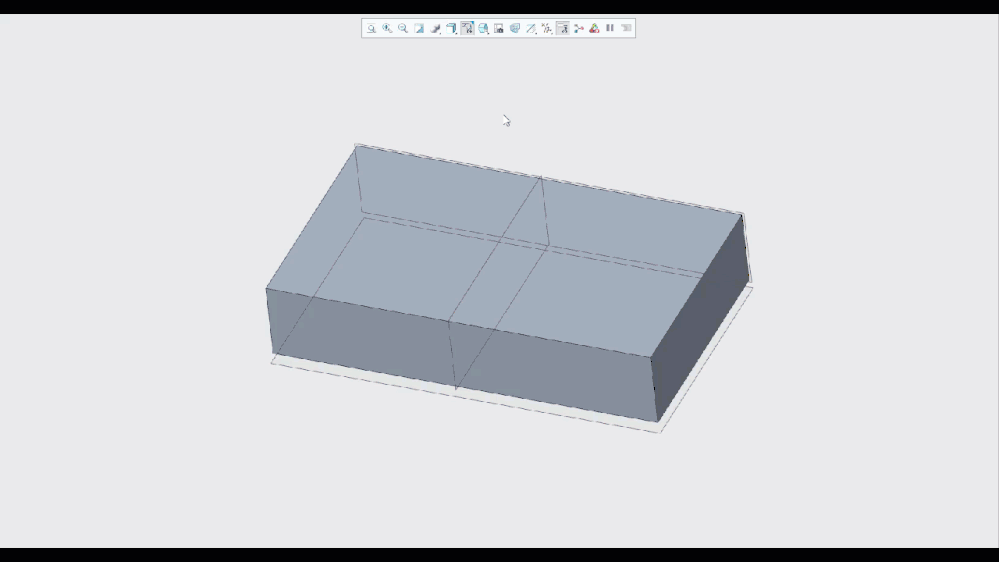
Task: Open the point and axis display dropdown
Action: pos(547,28)
